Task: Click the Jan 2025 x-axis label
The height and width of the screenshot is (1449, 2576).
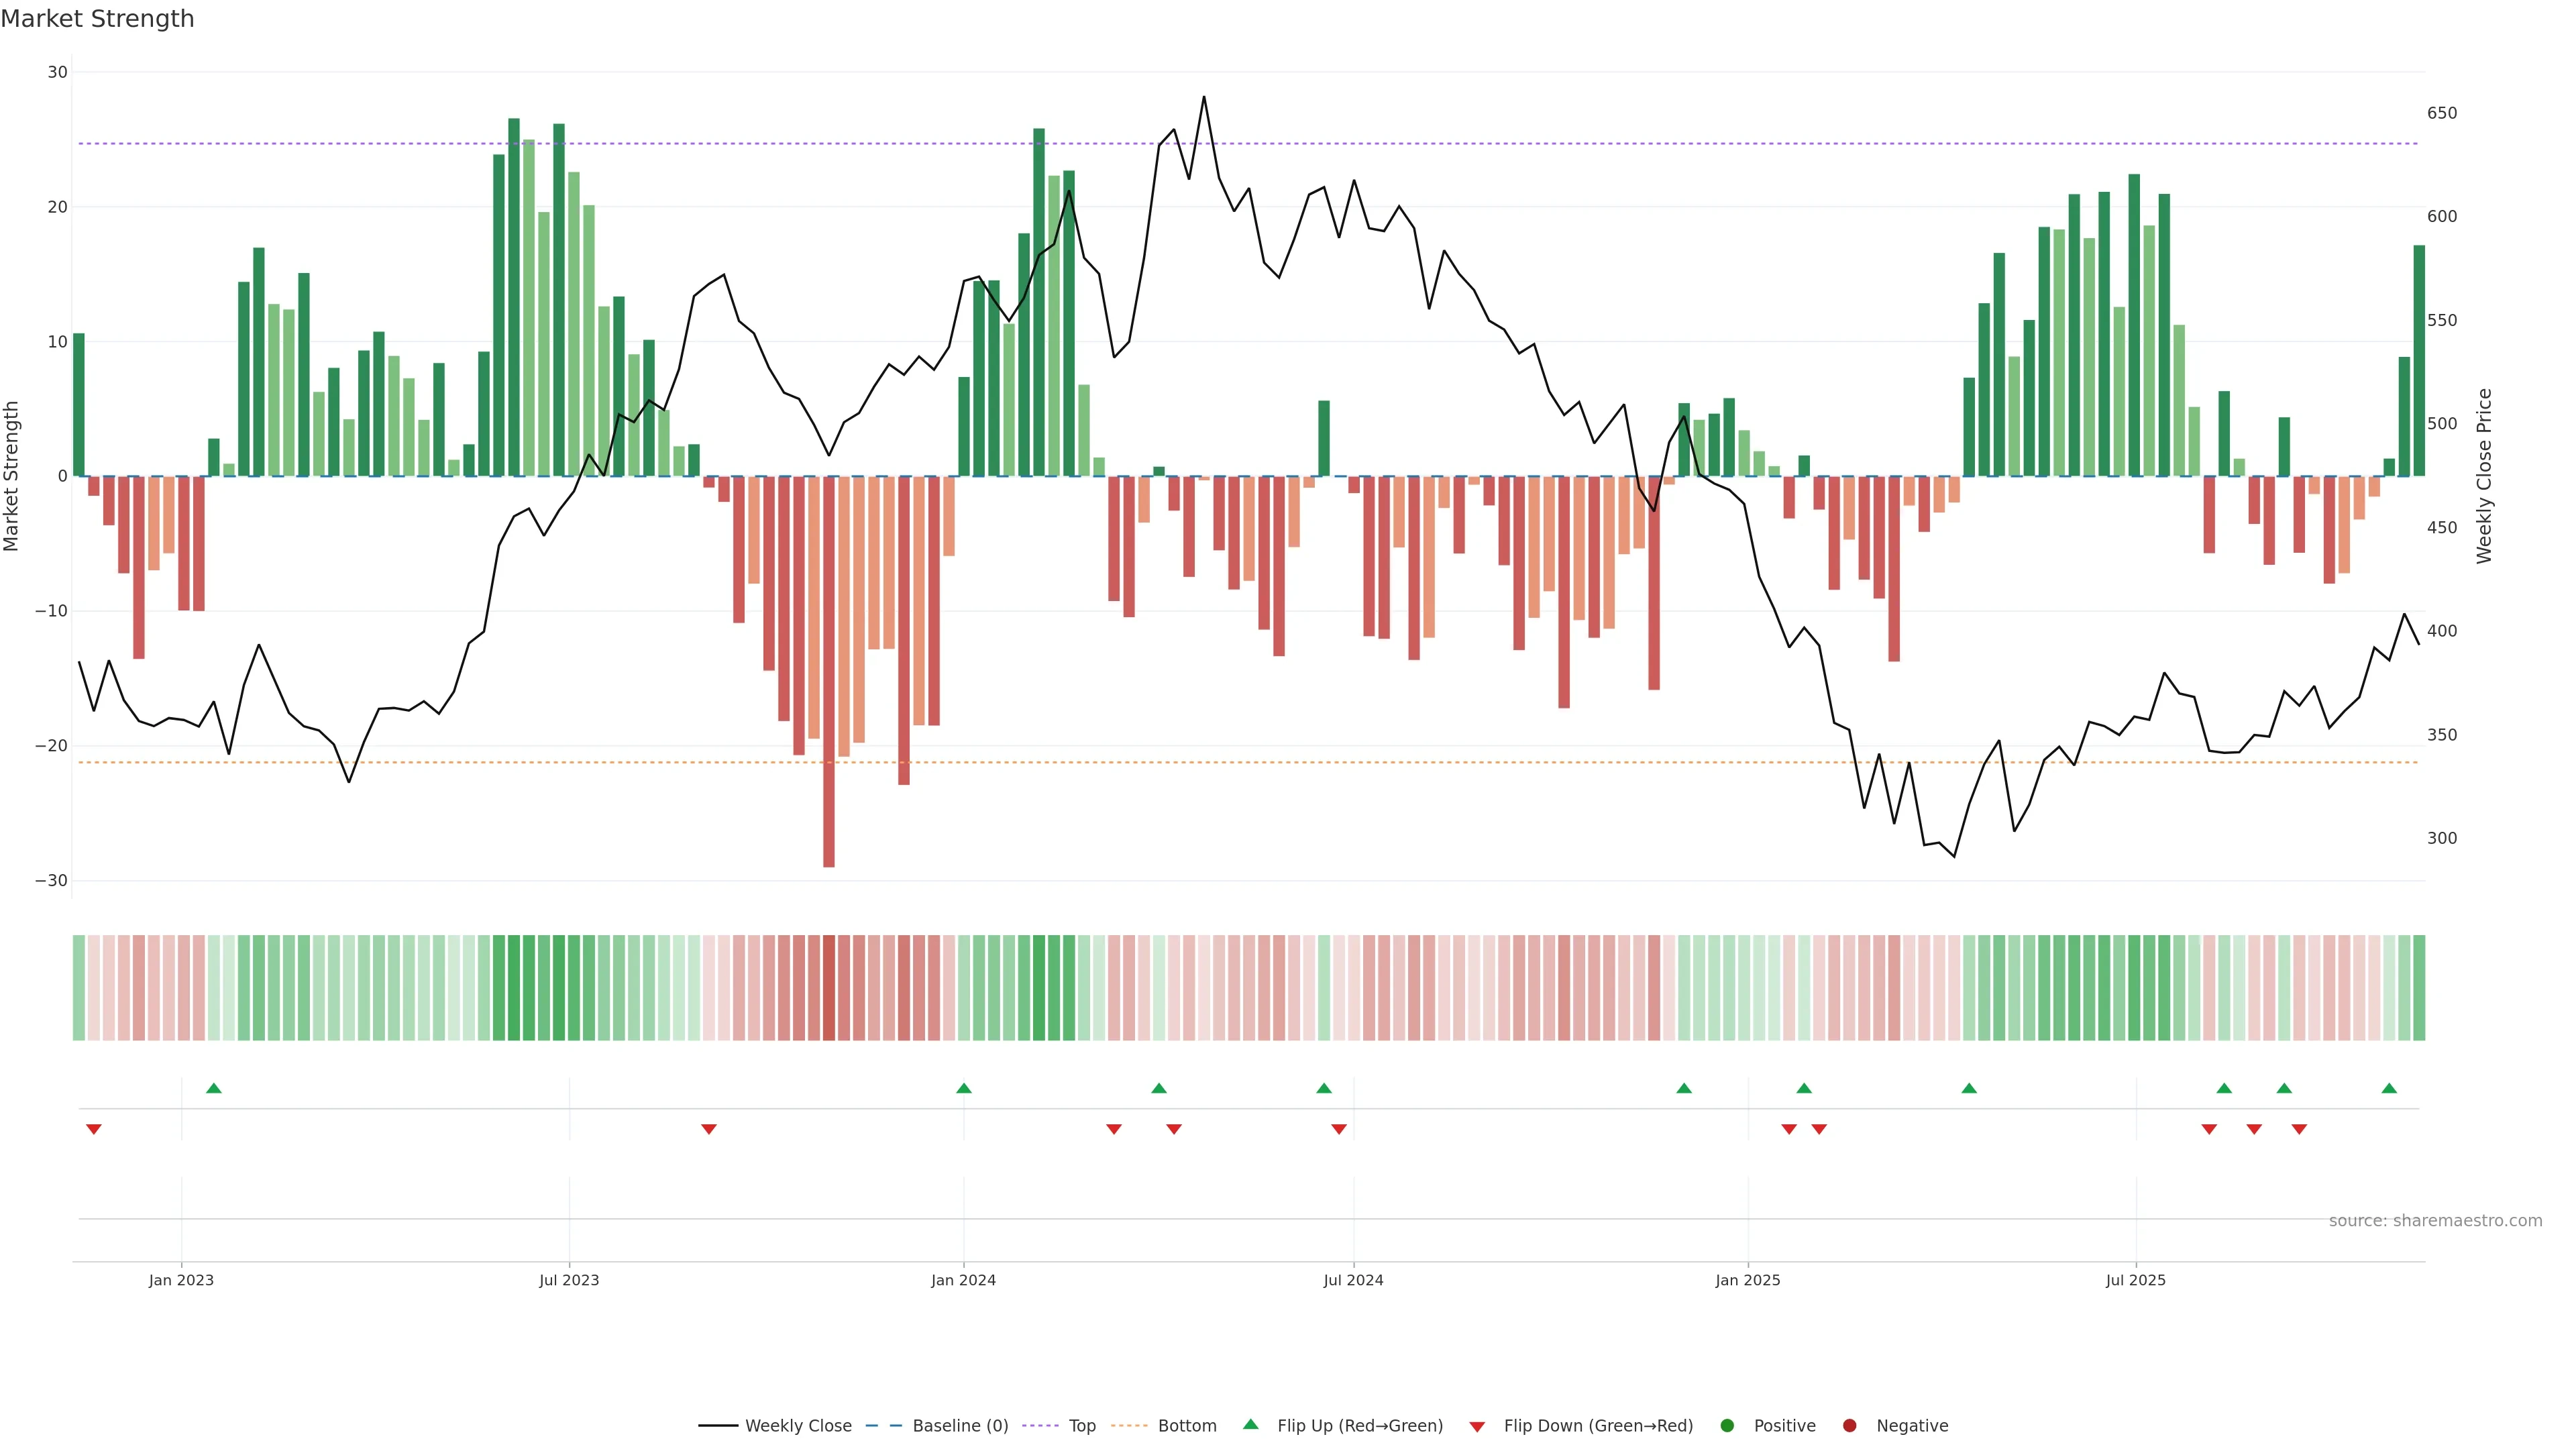Action: [1748, 1280]
